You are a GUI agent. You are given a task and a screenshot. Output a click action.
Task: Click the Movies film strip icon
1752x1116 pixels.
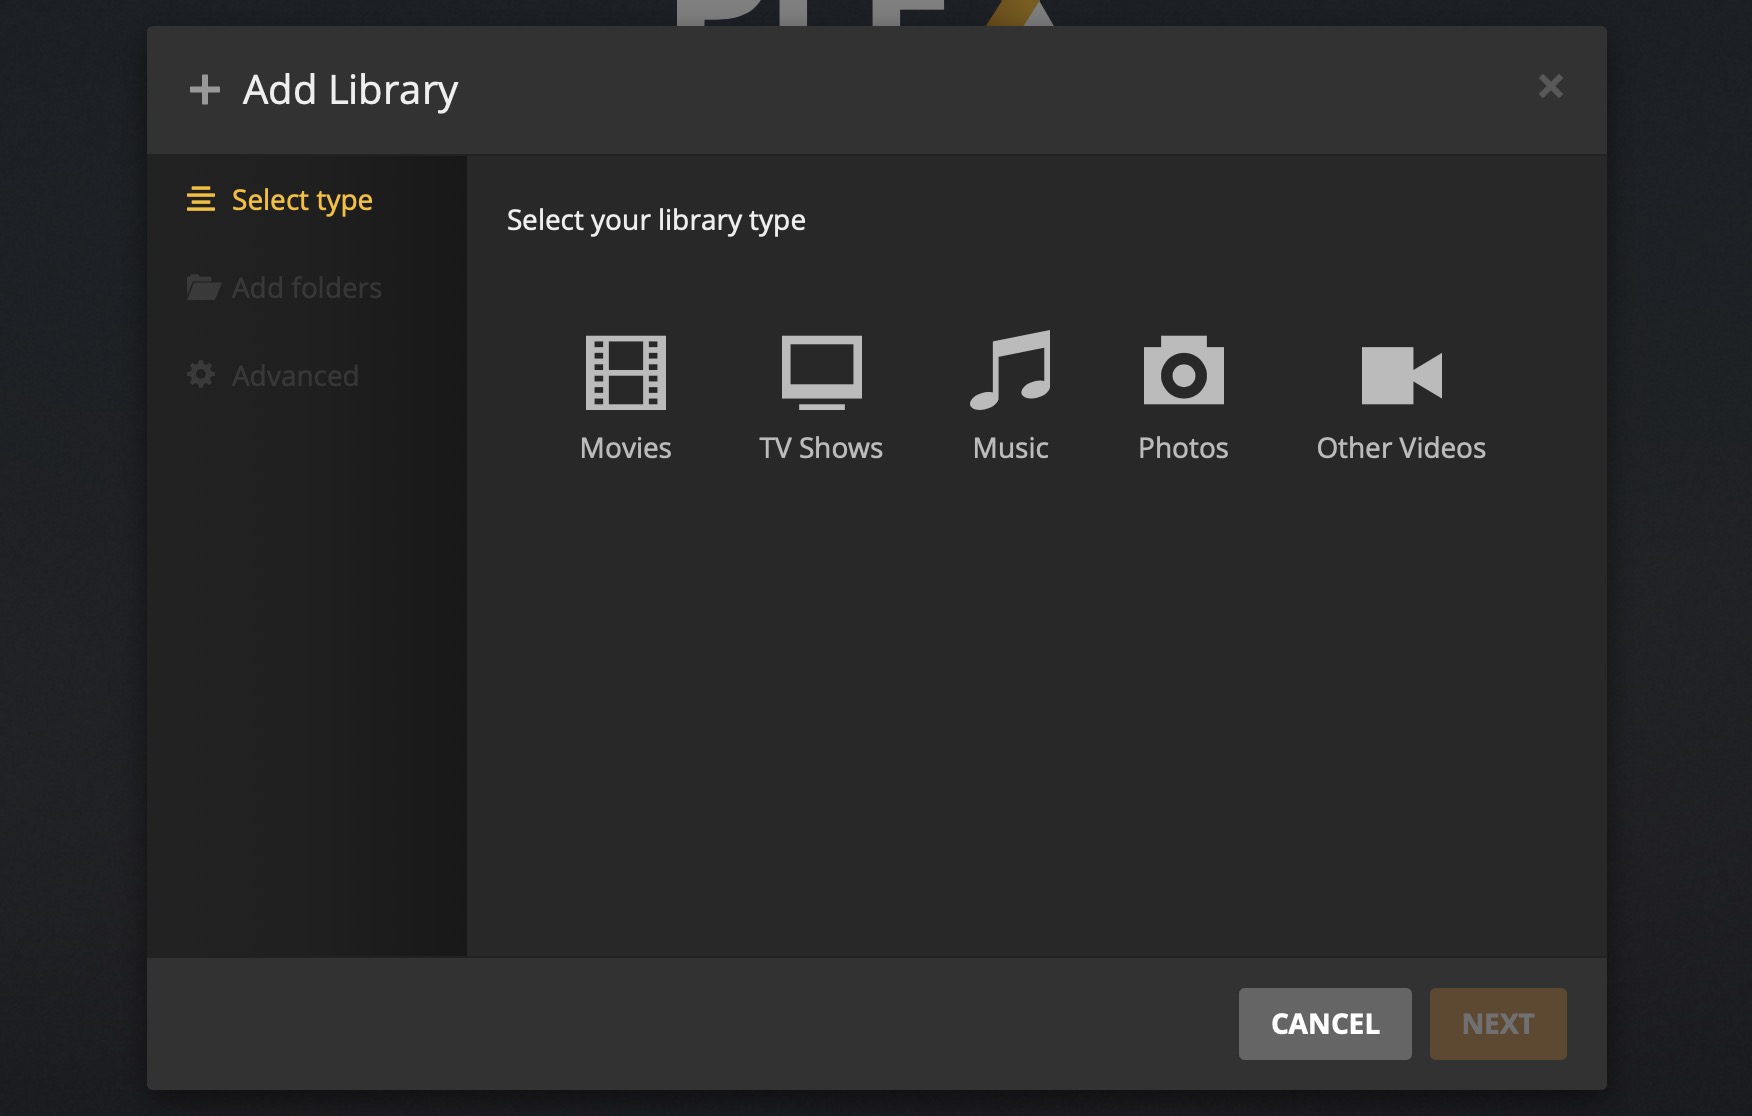(625, 373)
